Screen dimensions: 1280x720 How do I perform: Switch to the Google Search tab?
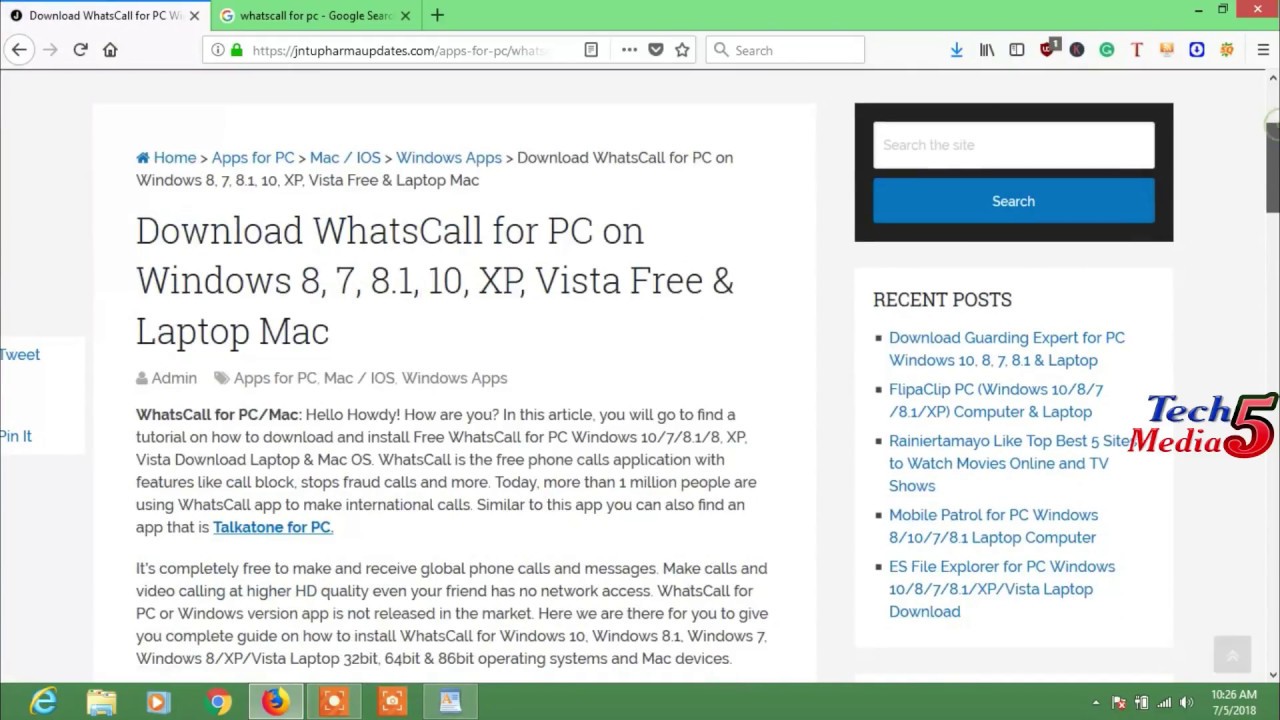[315, 15]
